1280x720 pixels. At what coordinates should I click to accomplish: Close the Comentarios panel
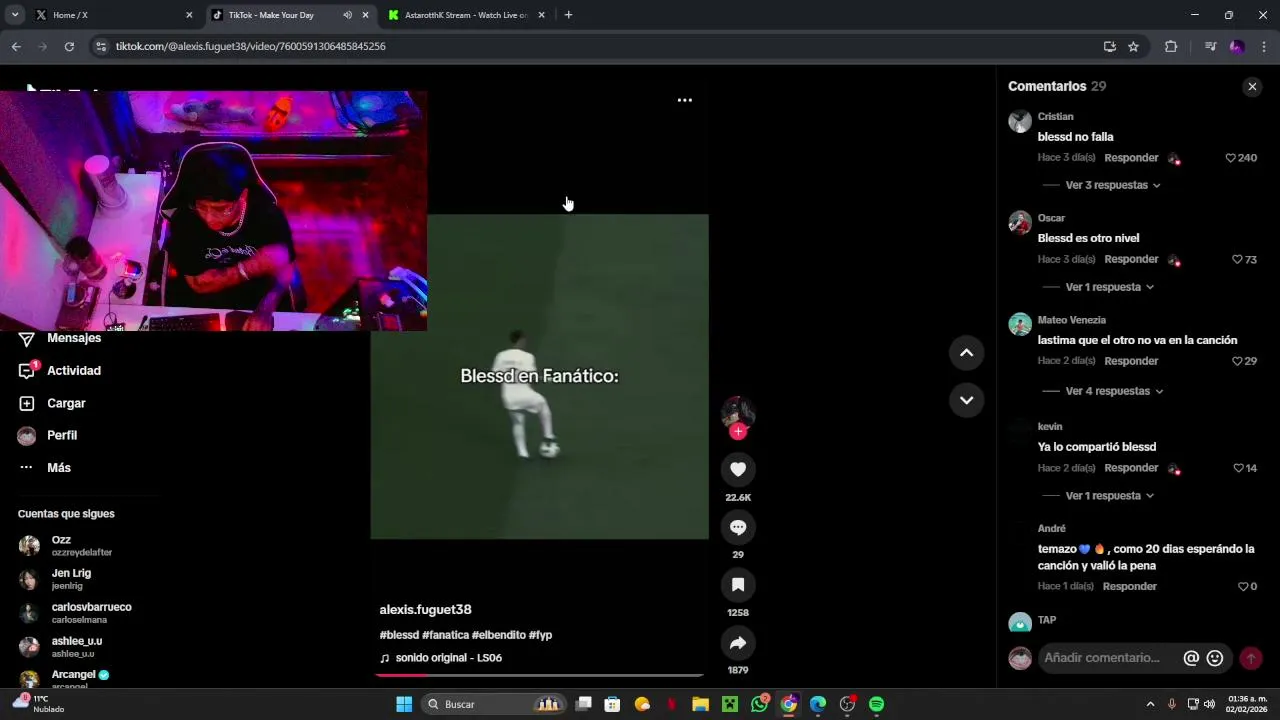click(1252, 87)
